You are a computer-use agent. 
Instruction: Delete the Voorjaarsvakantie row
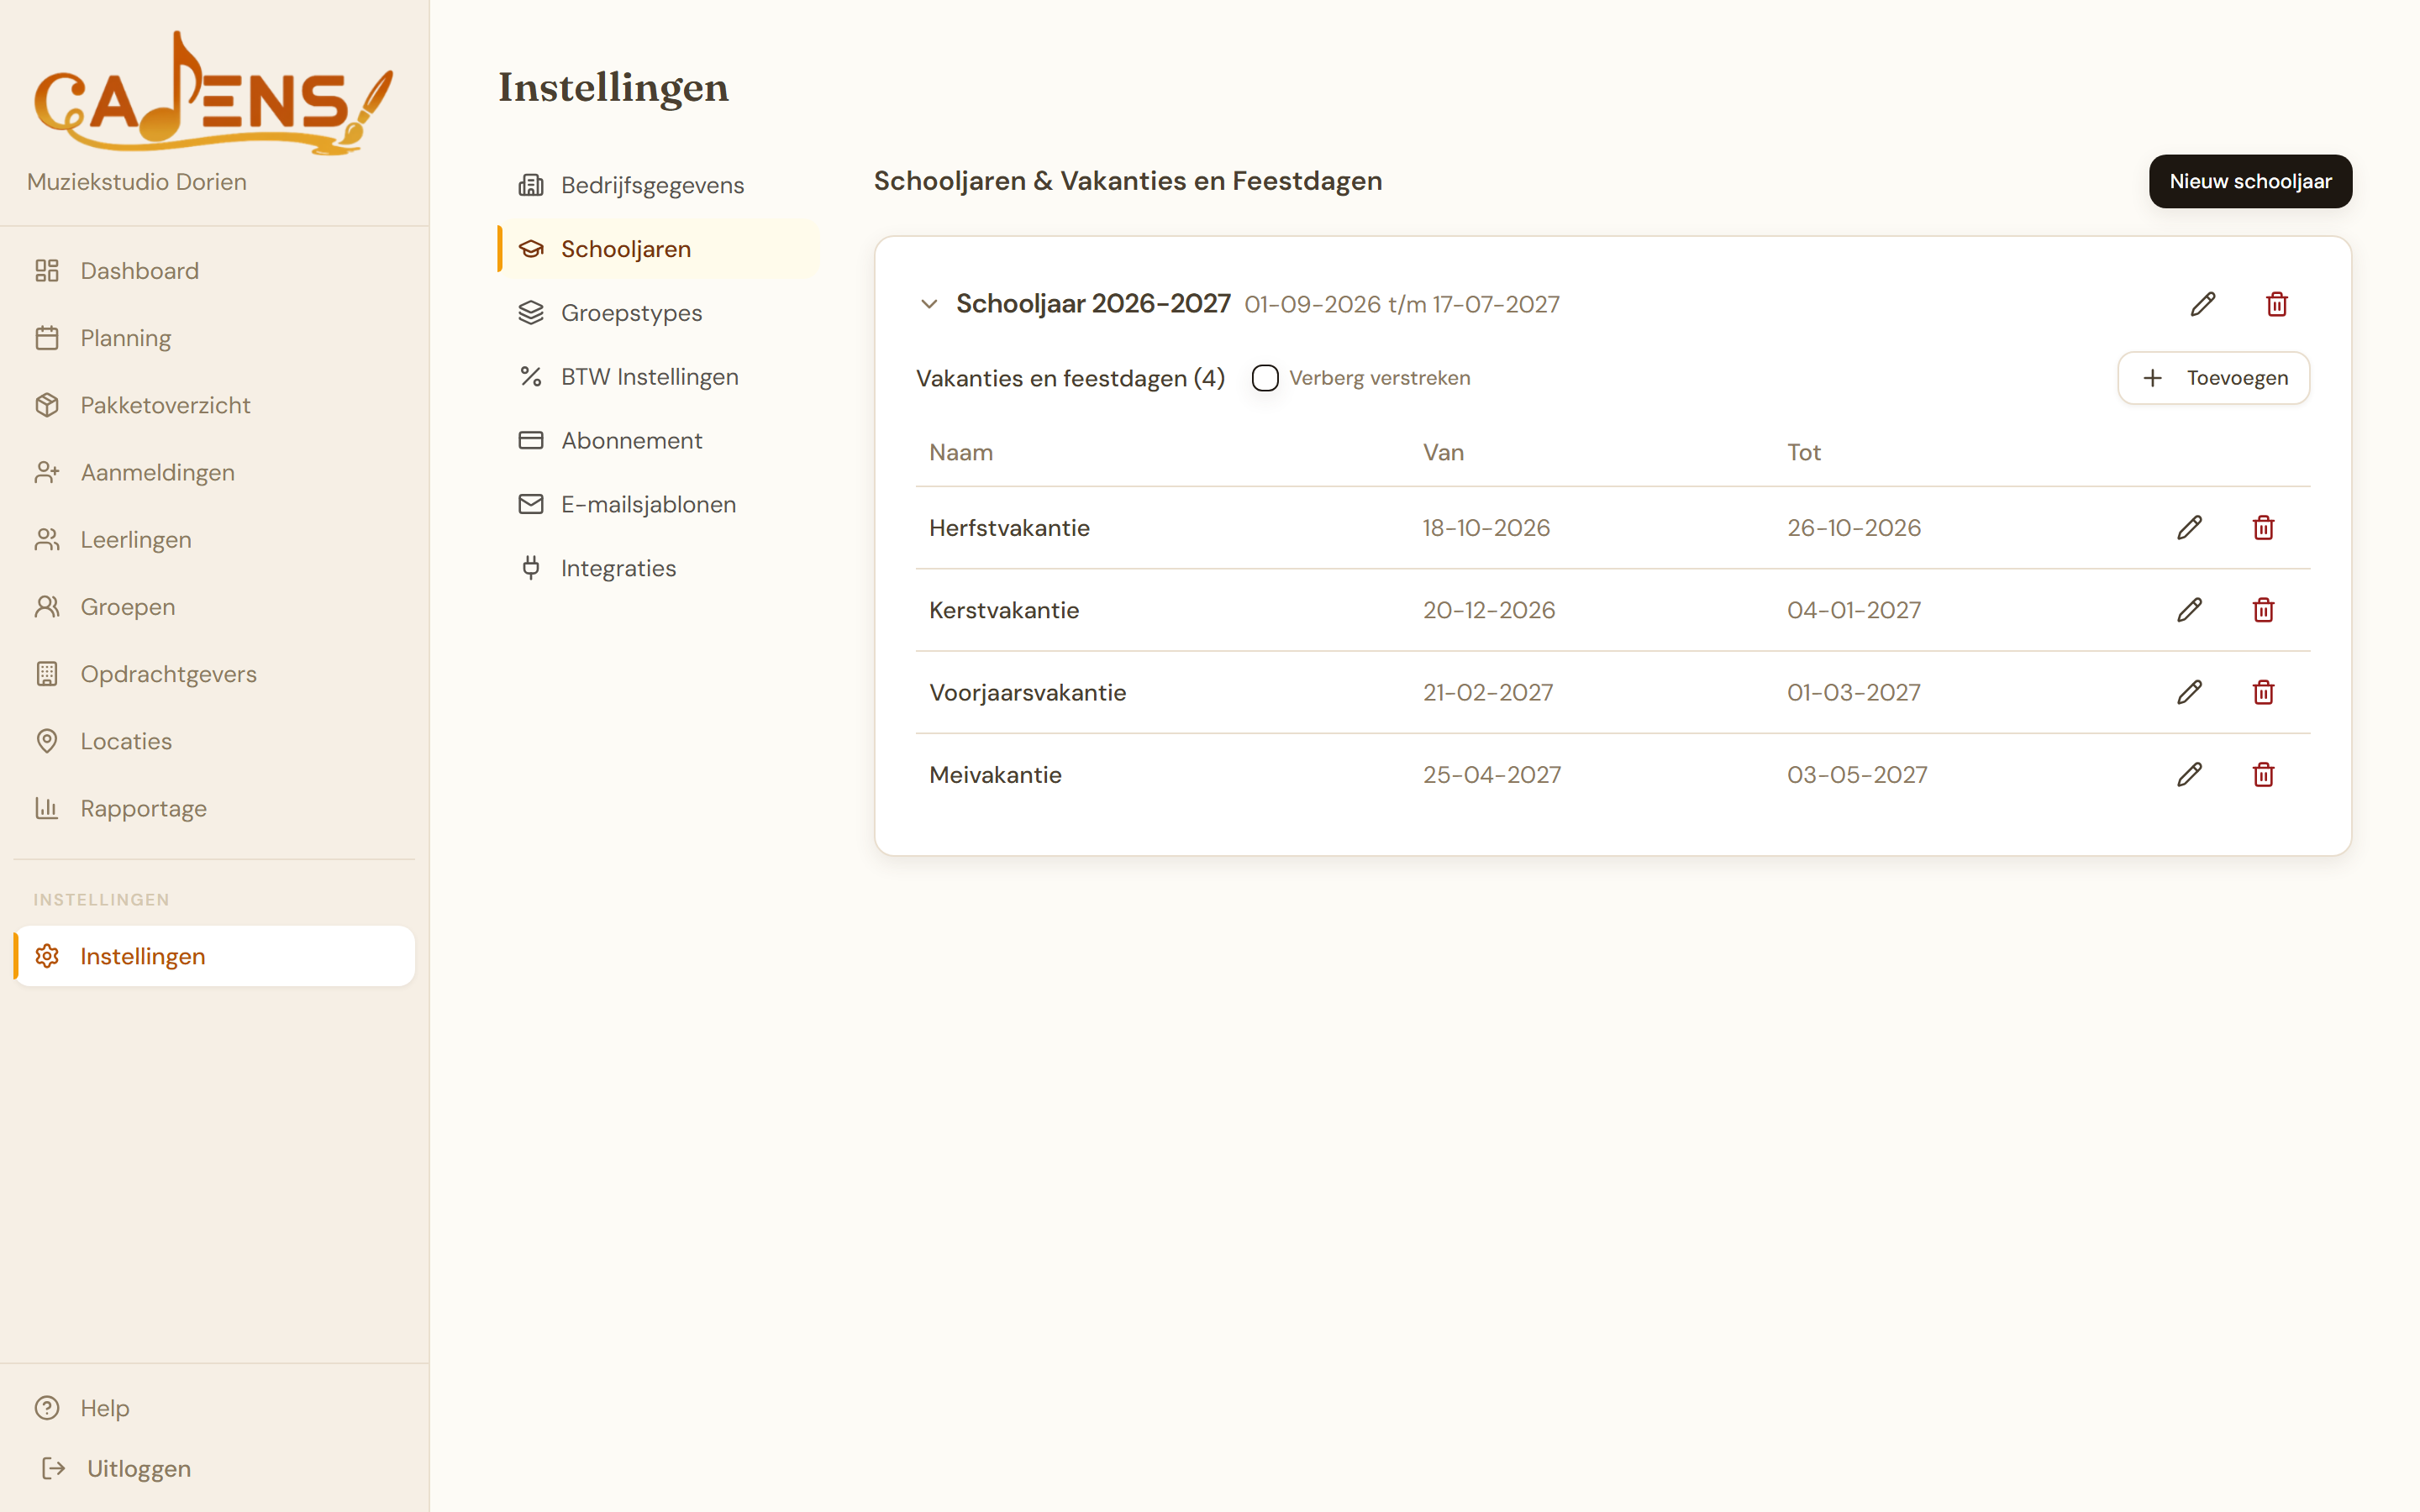(2263, 692)
